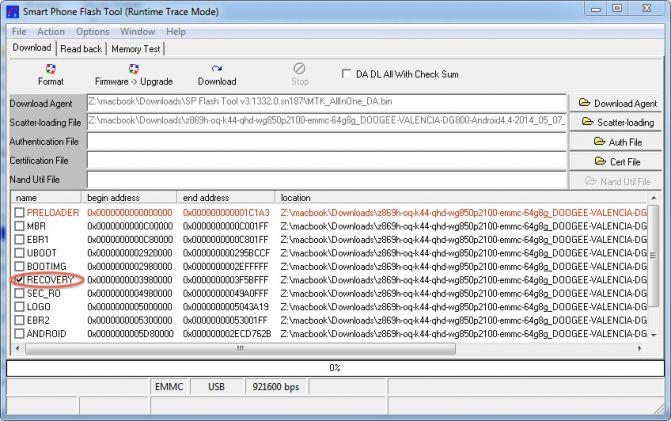Click the Nand Util File field
This screenshot has width=671, height=421.
tap(327, 180)
